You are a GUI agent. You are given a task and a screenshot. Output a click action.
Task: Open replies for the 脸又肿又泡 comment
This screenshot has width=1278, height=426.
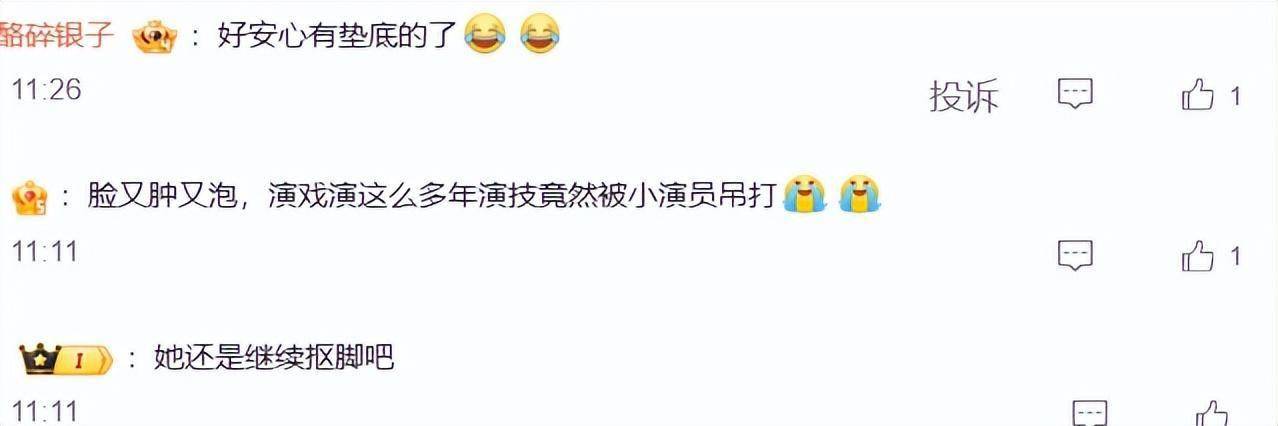click(1075, 255)
